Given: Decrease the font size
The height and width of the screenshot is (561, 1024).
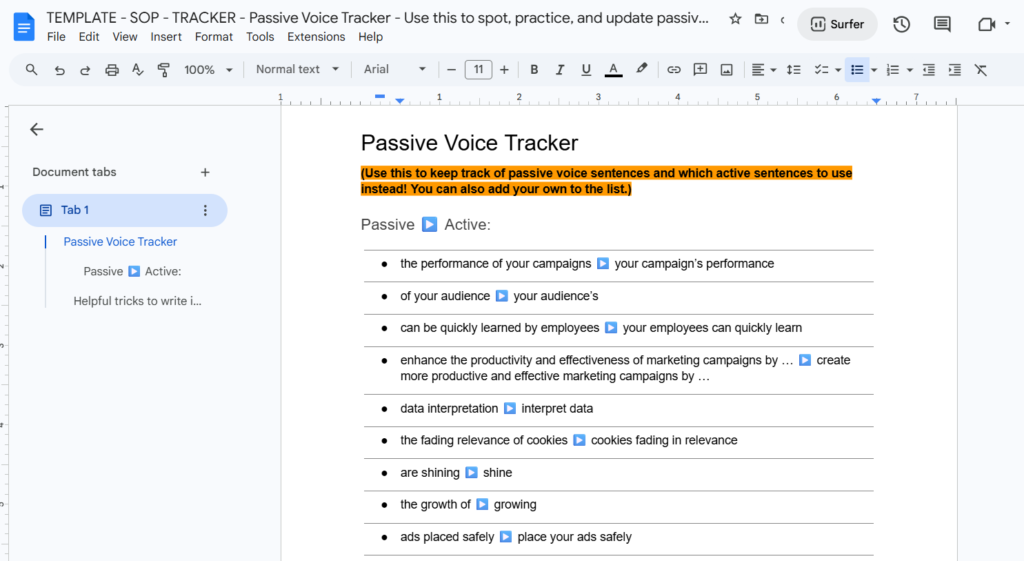Looking at the screenshot, I should 451,70.
